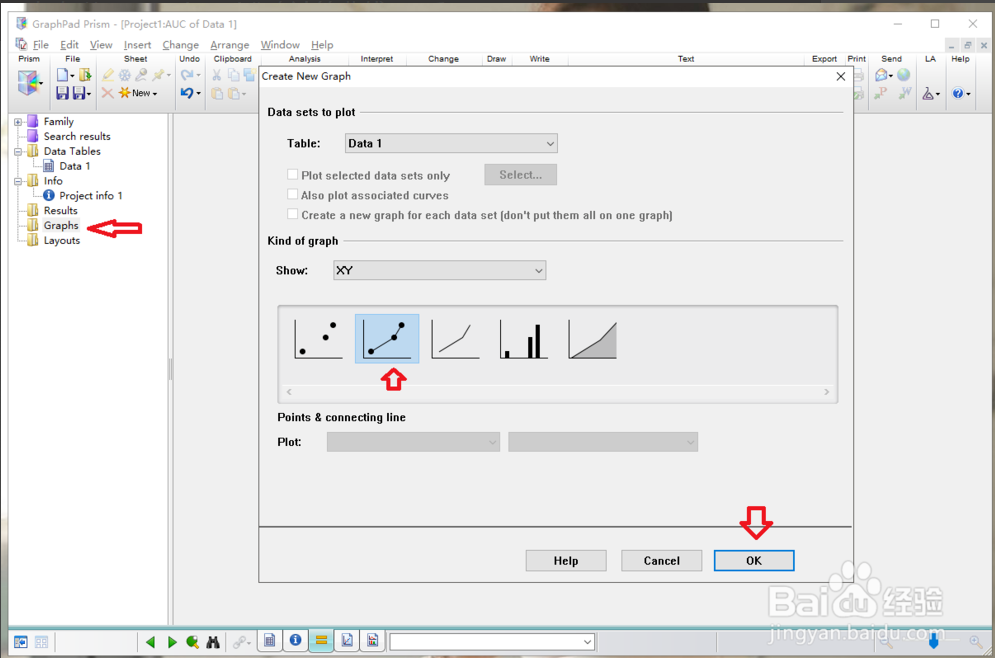Click right arrow of graph thumbnail scrollbar
995x658 pixels.
(826, 392)
